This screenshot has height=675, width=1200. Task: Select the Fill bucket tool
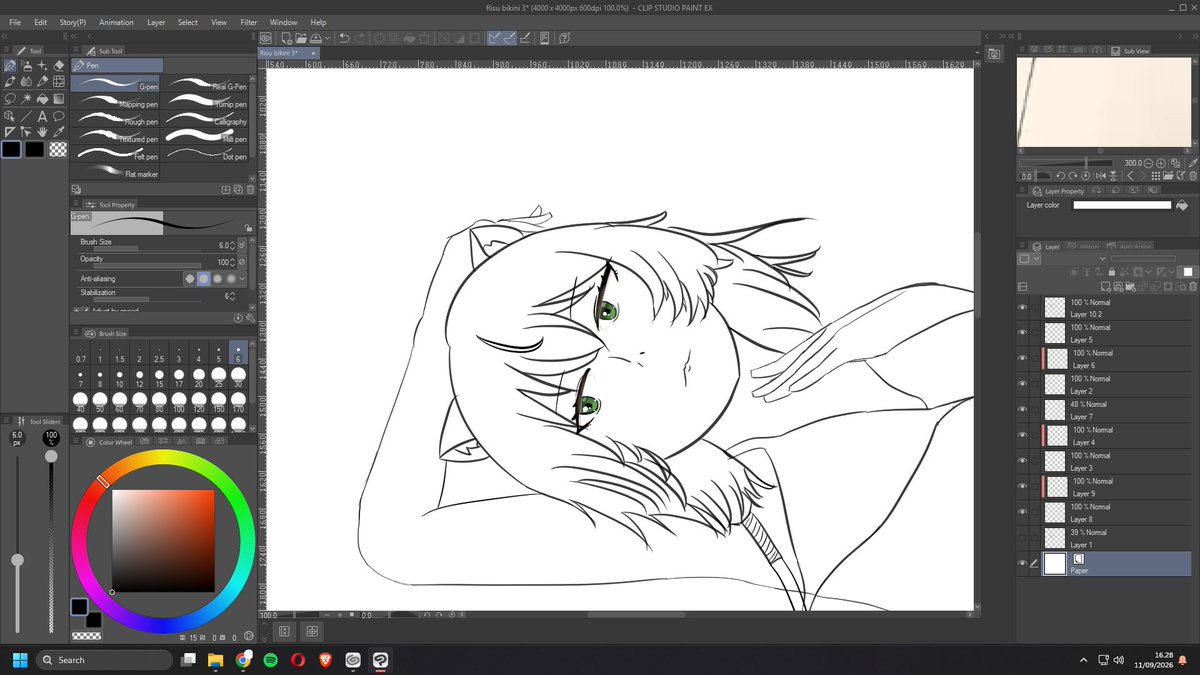[43, 99]
